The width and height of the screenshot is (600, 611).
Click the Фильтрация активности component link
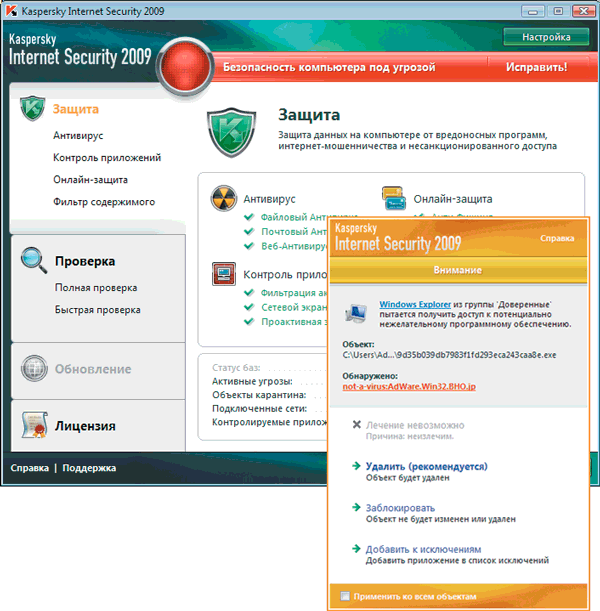(295, 293)
